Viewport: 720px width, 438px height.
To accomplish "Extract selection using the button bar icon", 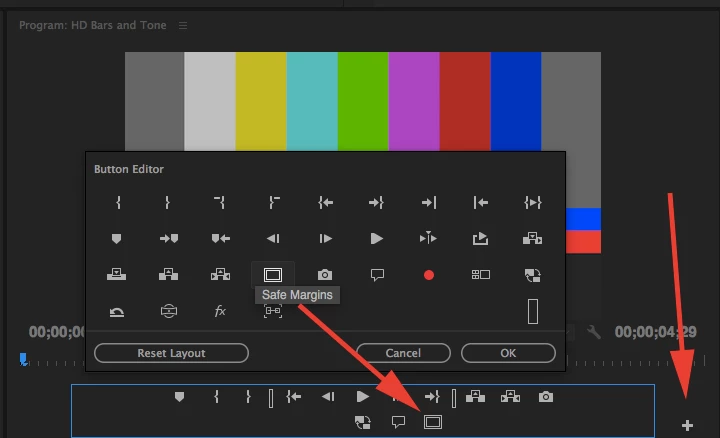I will tap(510, 397).
